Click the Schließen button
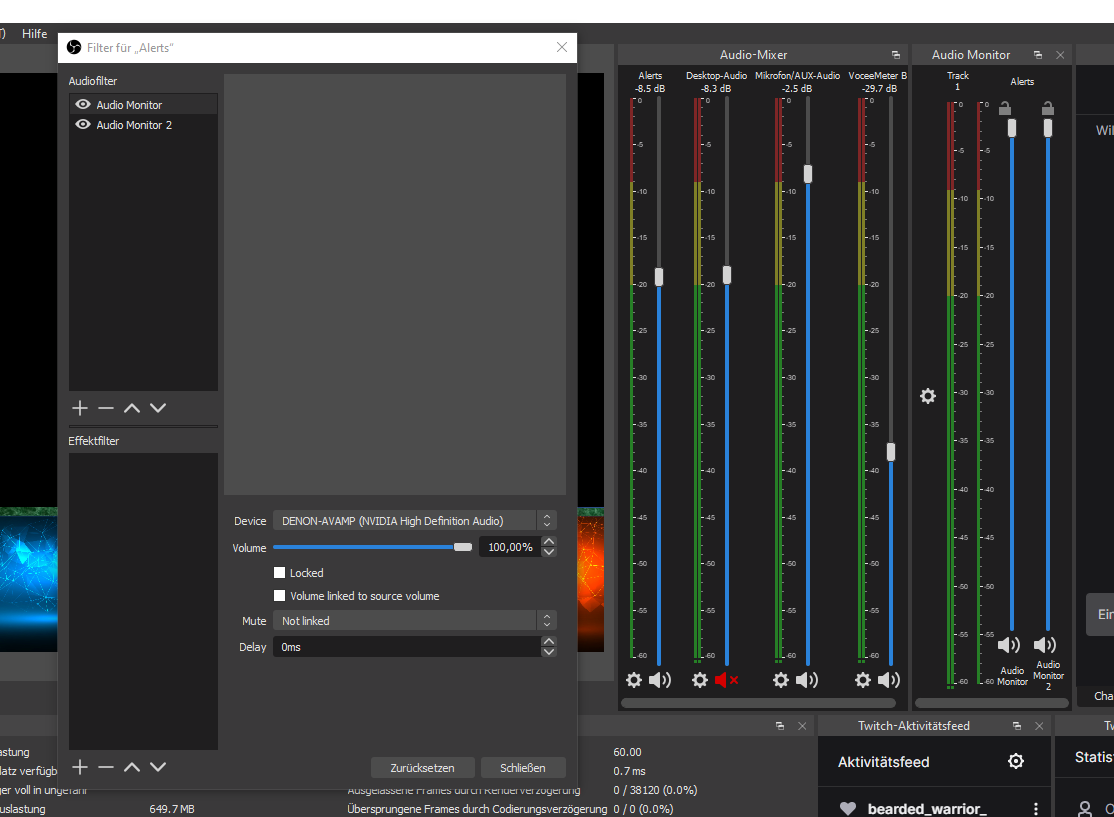The image size is (1114, 817). tap(523, 768)
